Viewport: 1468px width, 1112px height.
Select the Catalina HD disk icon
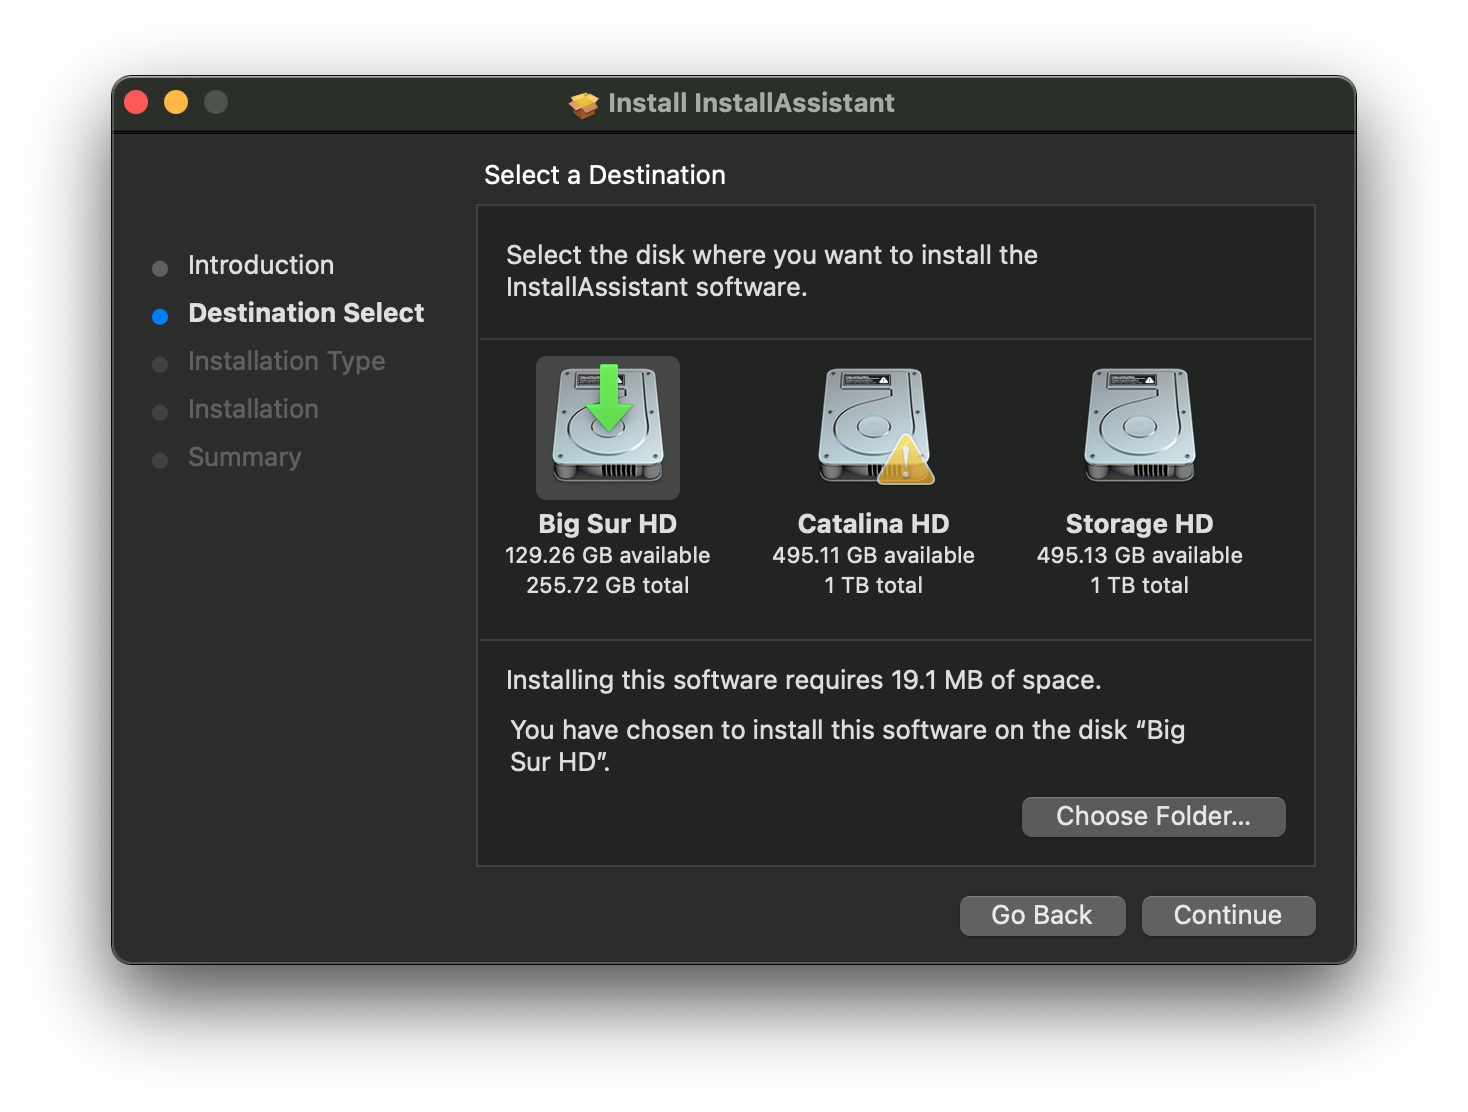(x=874, y=427)
